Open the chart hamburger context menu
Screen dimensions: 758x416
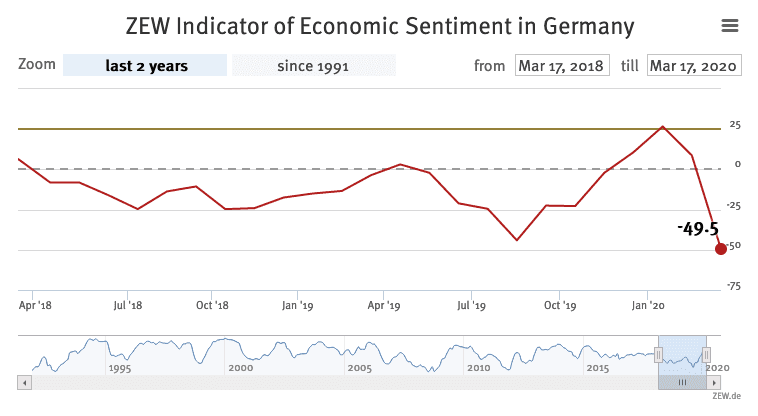point(730,25)
